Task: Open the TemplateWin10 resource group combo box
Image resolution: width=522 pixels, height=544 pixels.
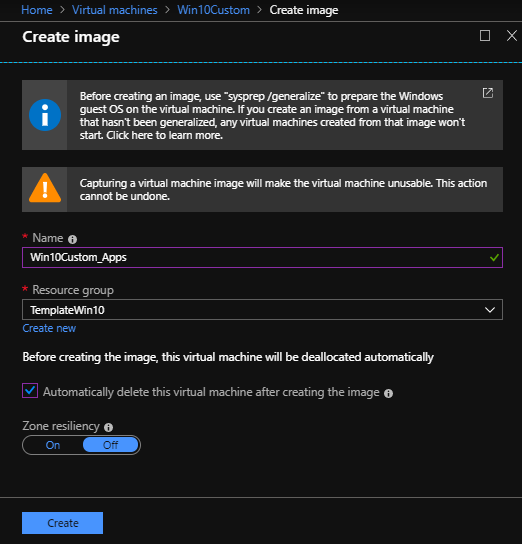Action: [262, 310]
